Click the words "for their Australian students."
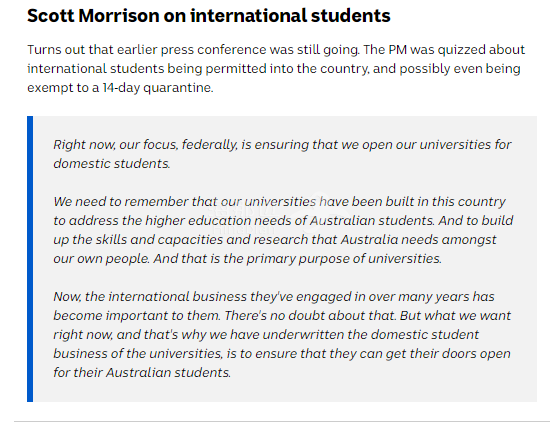The height and width of the screenshot is (430, 560). (142, 372)
